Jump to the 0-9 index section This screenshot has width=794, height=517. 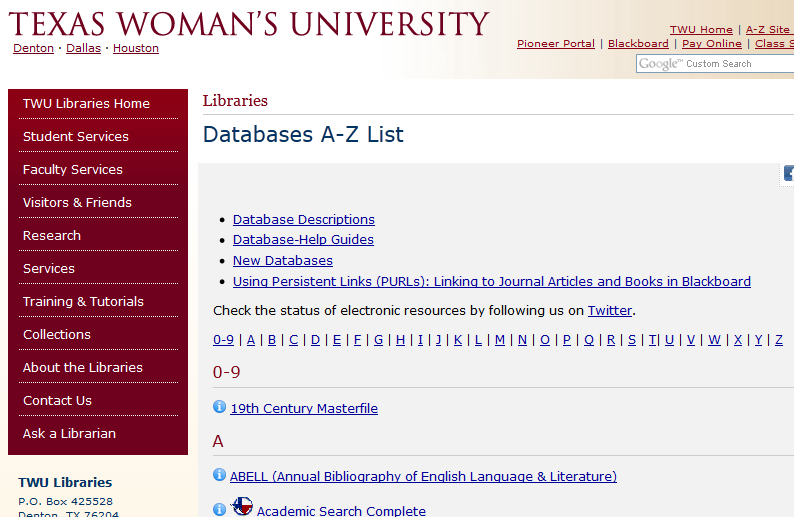coord(223,340)
